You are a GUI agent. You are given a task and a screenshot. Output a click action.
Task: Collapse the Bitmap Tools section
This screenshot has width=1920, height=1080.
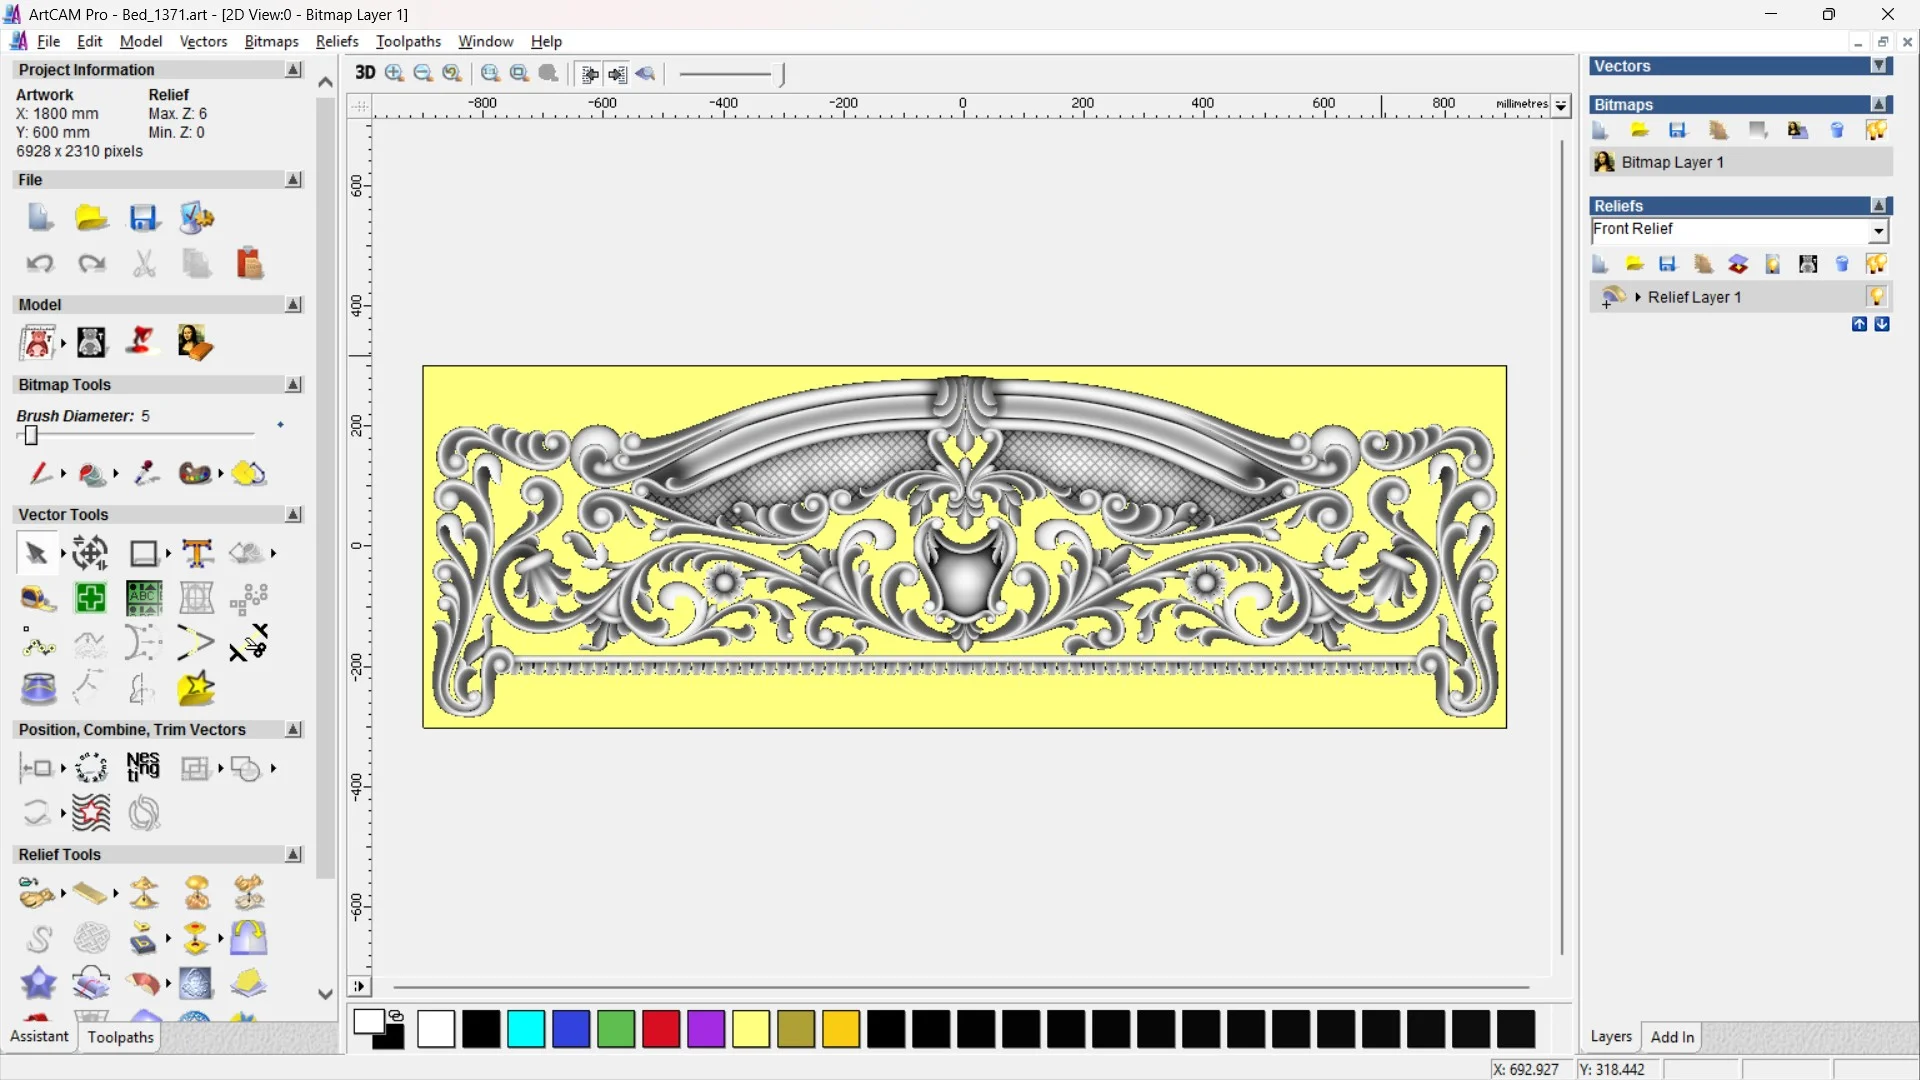click(x=293, y=385)
